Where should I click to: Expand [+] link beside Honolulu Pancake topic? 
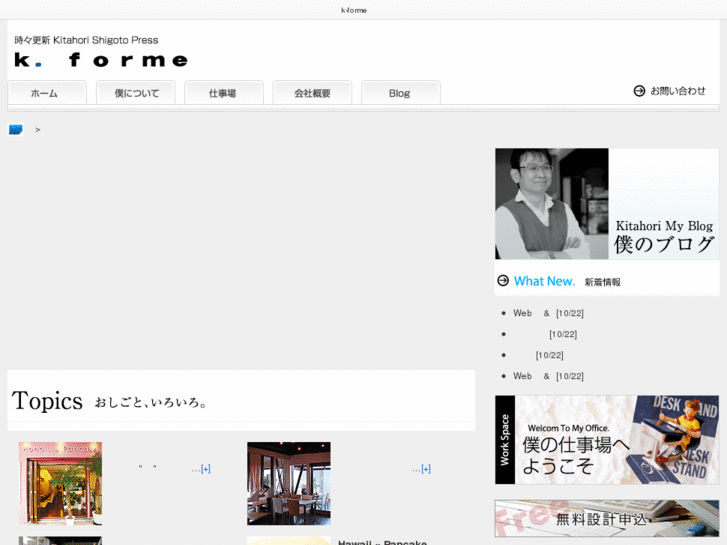pyautogui.click(x=205, y=469)
